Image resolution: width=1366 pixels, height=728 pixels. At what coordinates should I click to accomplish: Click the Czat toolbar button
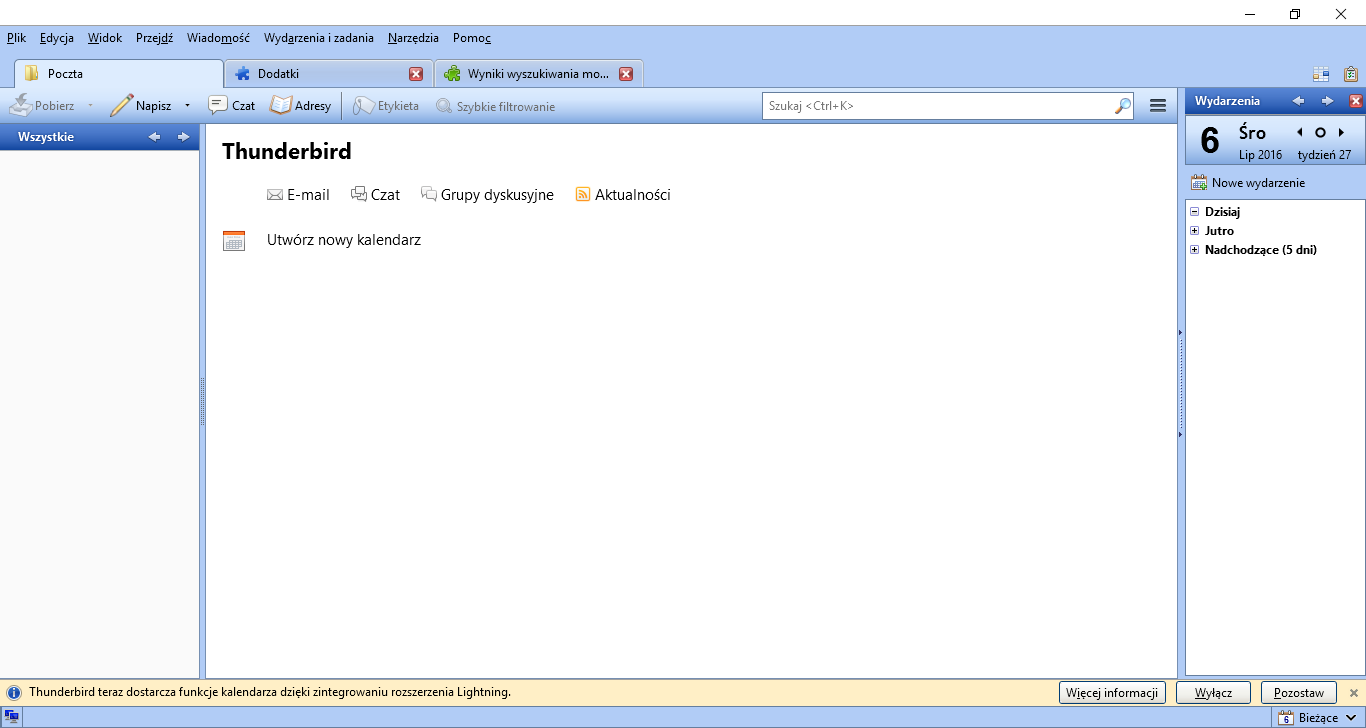[x=231, y=105]
